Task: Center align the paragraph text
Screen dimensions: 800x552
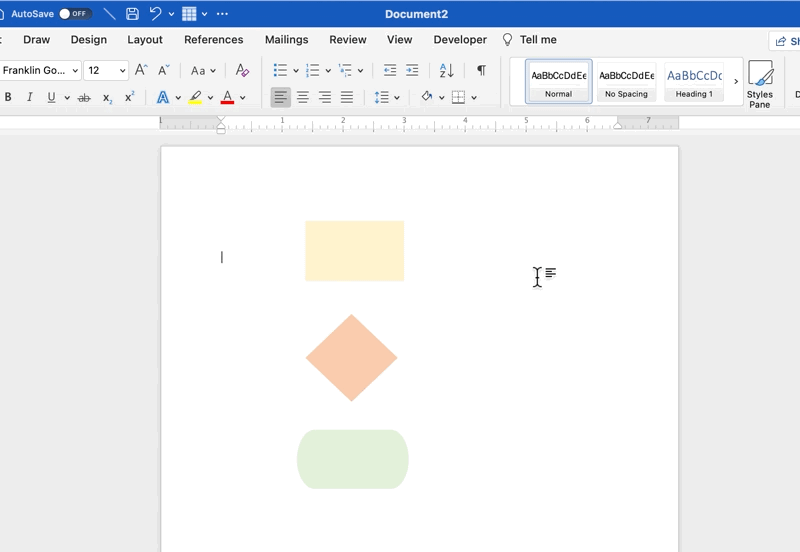Action: click(302, 97)
